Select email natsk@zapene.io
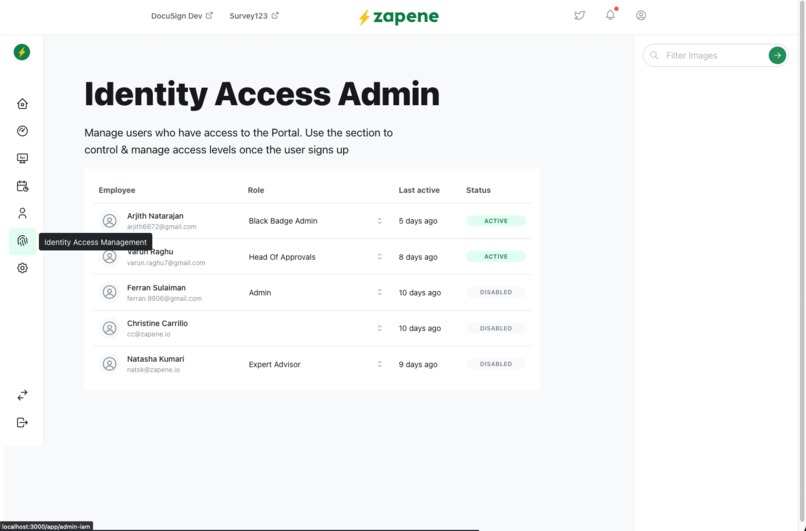 pos(153,370)
